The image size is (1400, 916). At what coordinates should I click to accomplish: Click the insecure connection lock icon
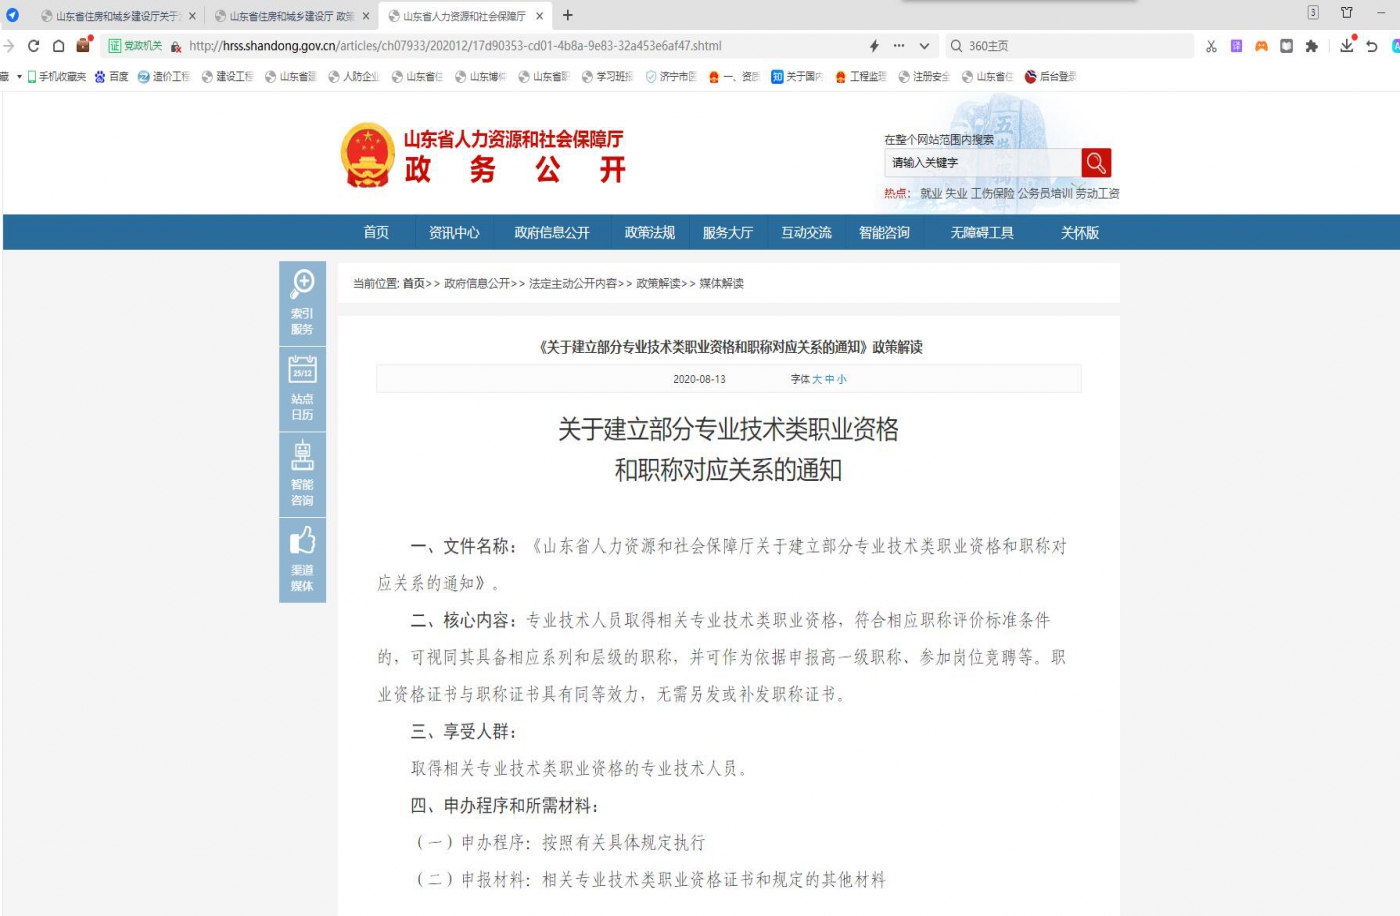coord(176,46)
